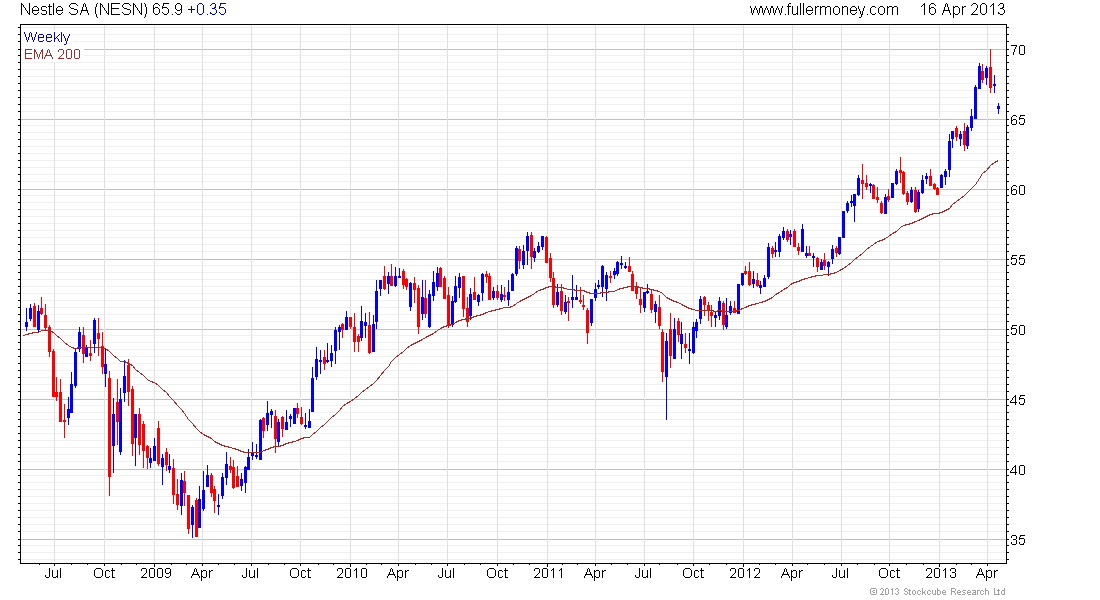Screen dimensions: 1100x600
Task: Click the final Apr label after 2013
Action: (x=987, y=573)
